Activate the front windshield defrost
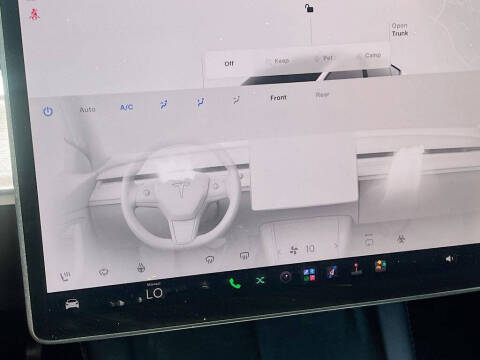Viewport: 480px width, 360px height. [210, 259]
